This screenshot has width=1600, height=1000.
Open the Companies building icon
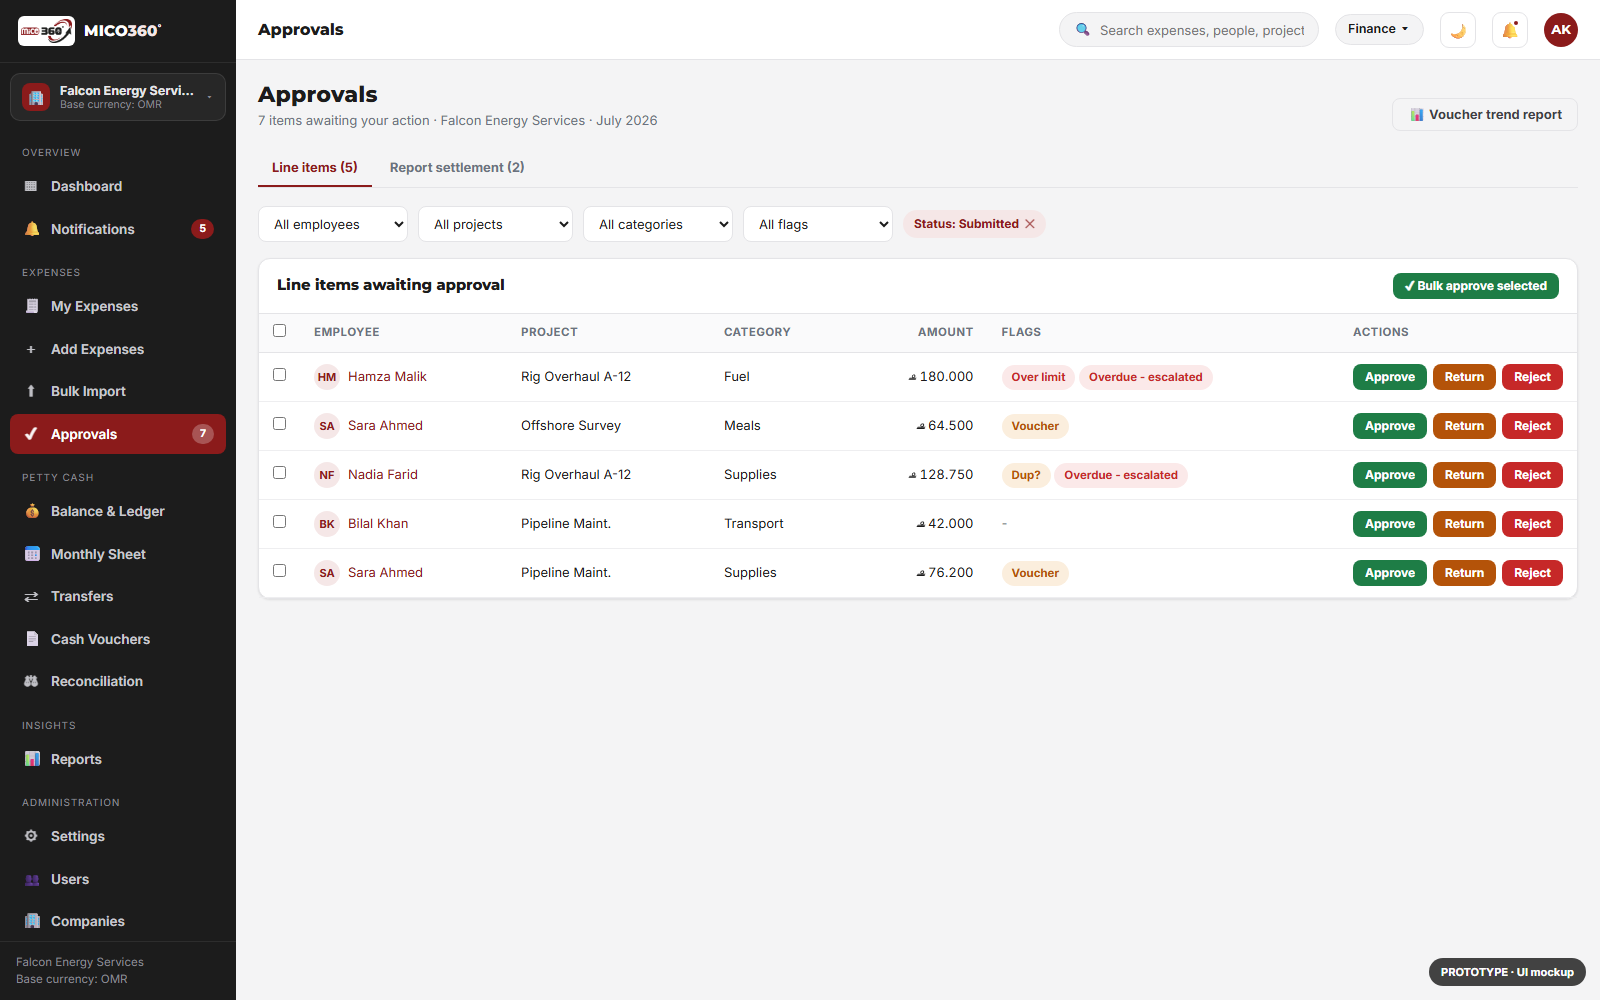pyautogui.click(x=31, y=921)
